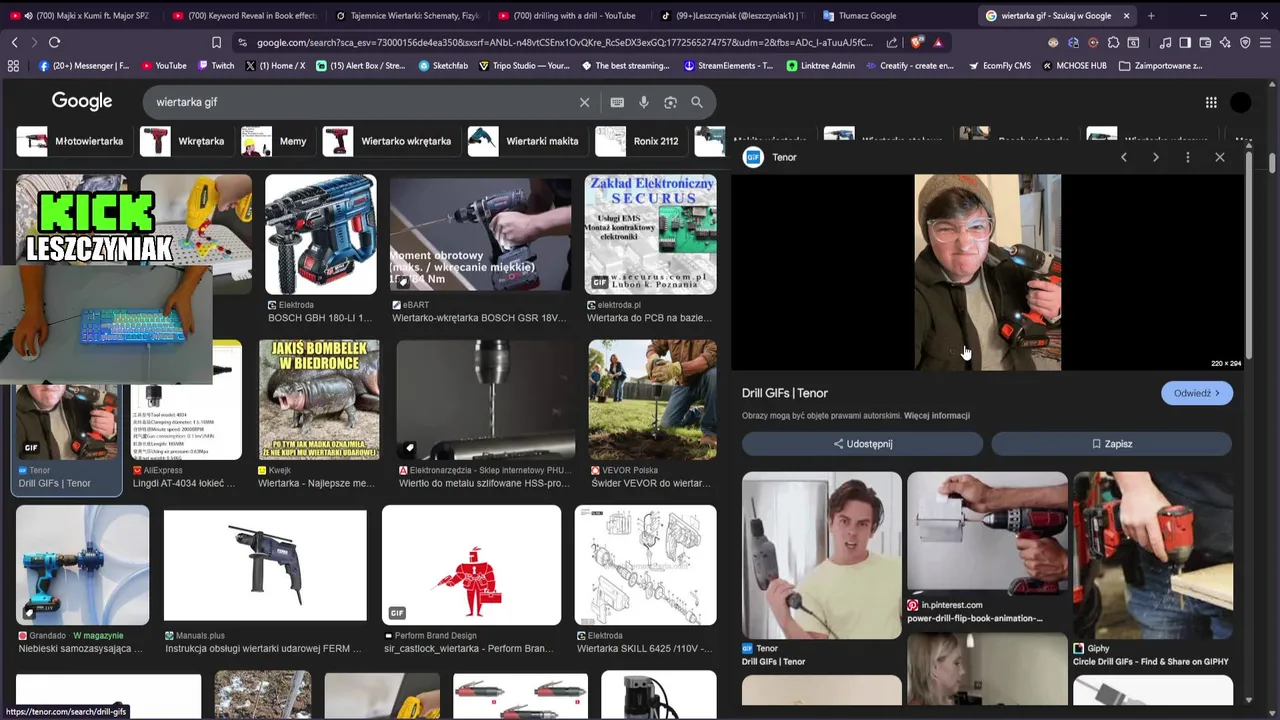This screenshot has height=720, width=1280.
Task: Start voice search with the microphone icon
Action: tap(644, 102)
